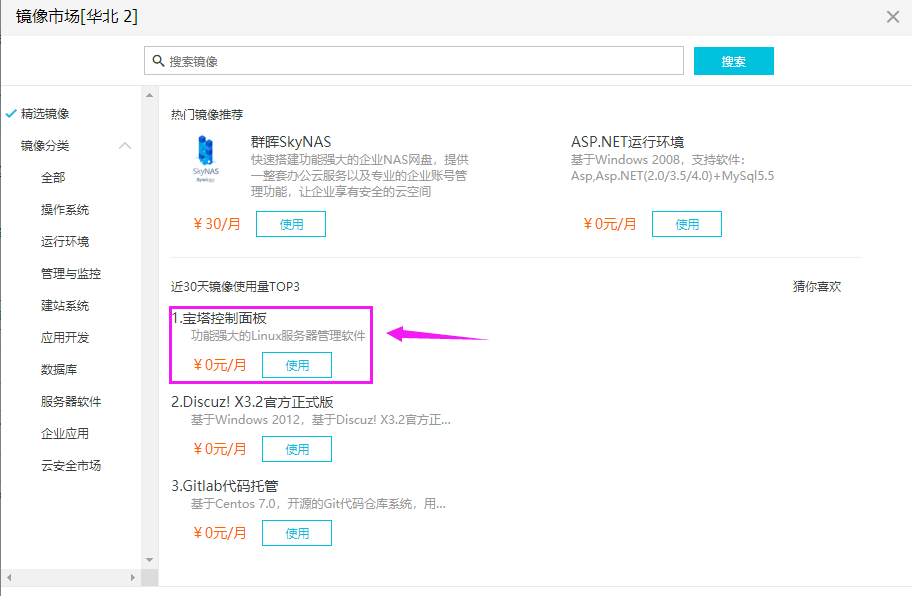Viewport: 912px width, 596px height.
Task: Go to 管理与监控 category
Action: (71, 273)
